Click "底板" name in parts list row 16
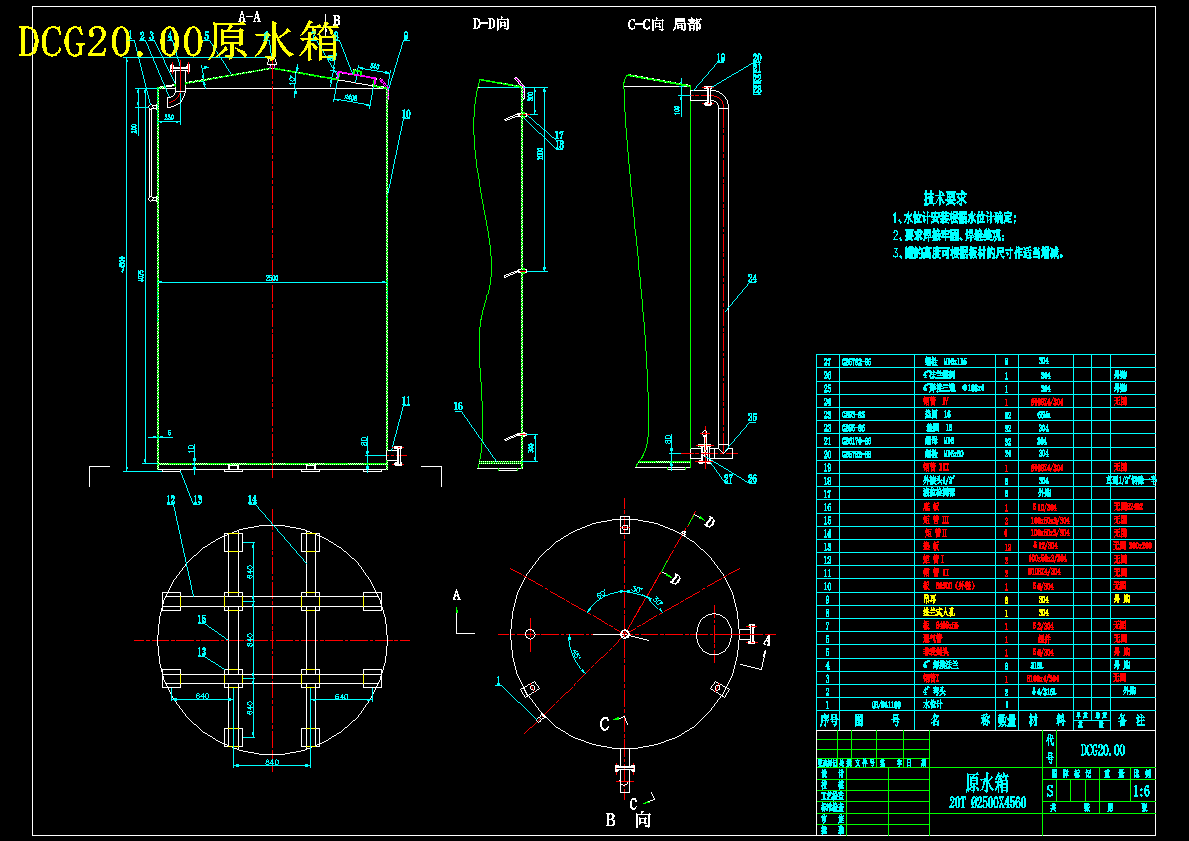 [x=929, y=506]
